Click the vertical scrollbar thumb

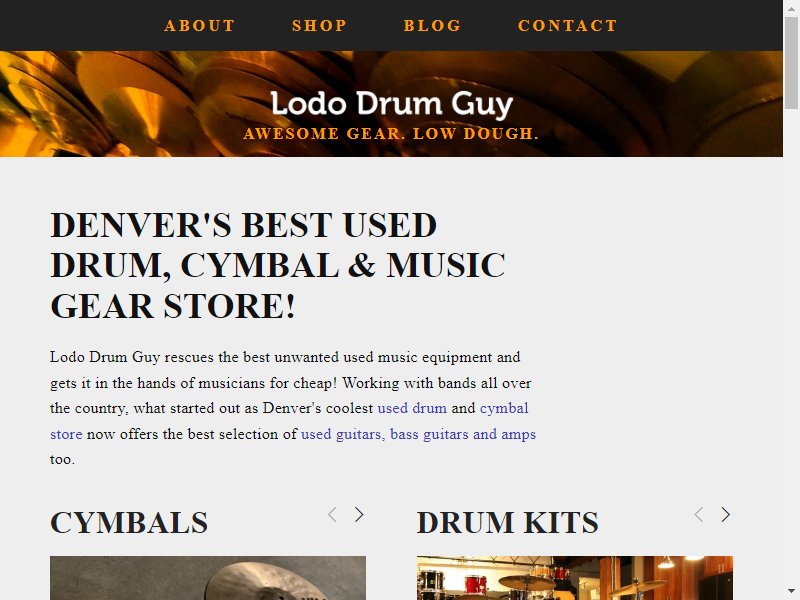pyautogui.click(x=791, y=63)
